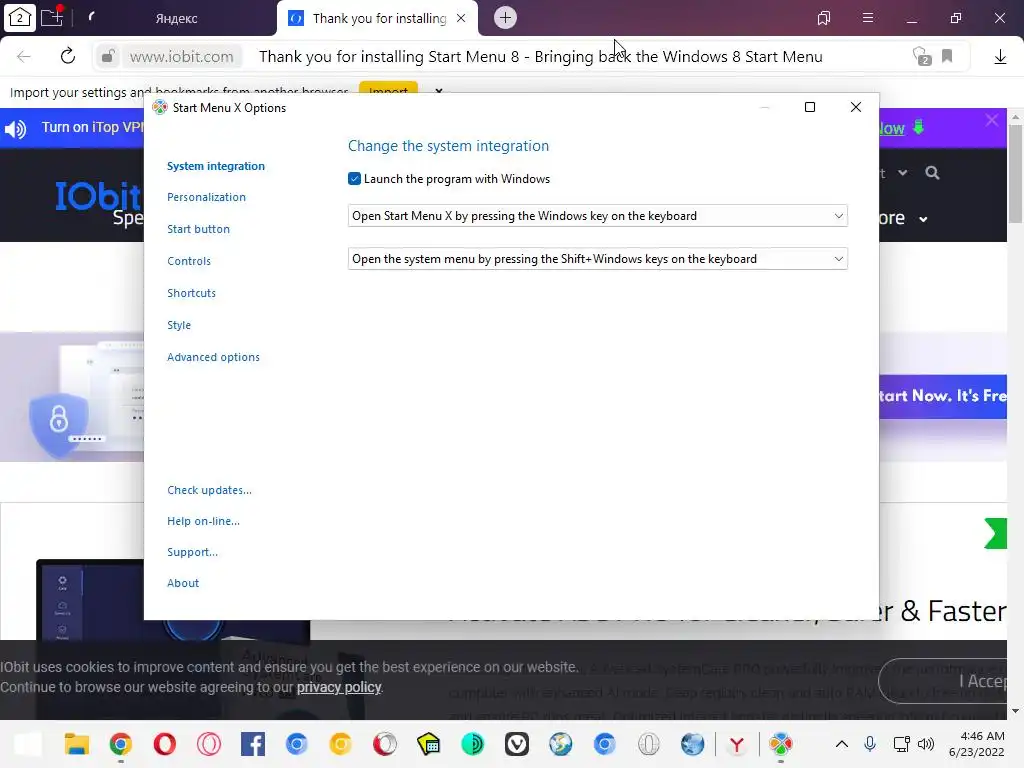The width and height of the screenshot is (1024, 768).
Task: Open the privacy policy link in cookie notice
Action: click(x=339, y=687)
